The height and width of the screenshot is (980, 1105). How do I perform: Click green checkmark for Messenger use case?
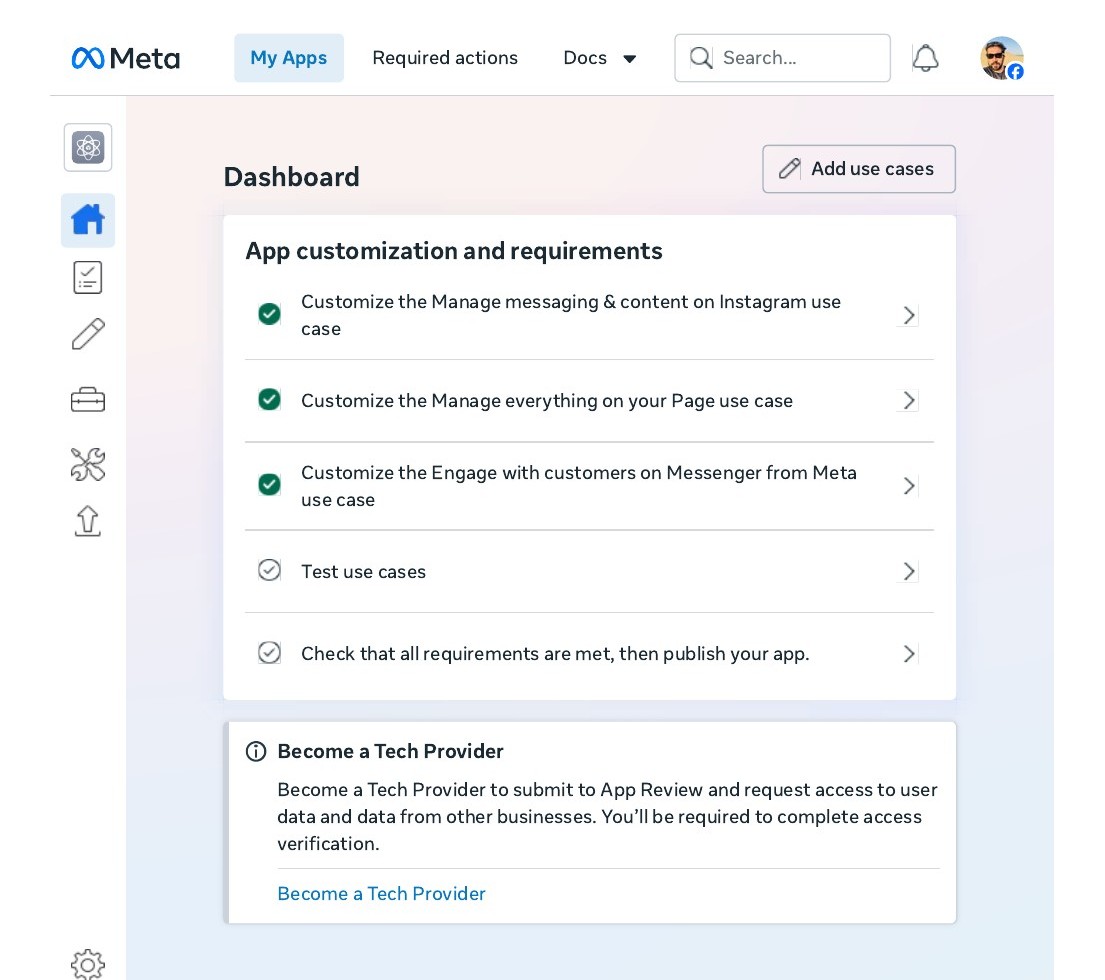(269, 485)
